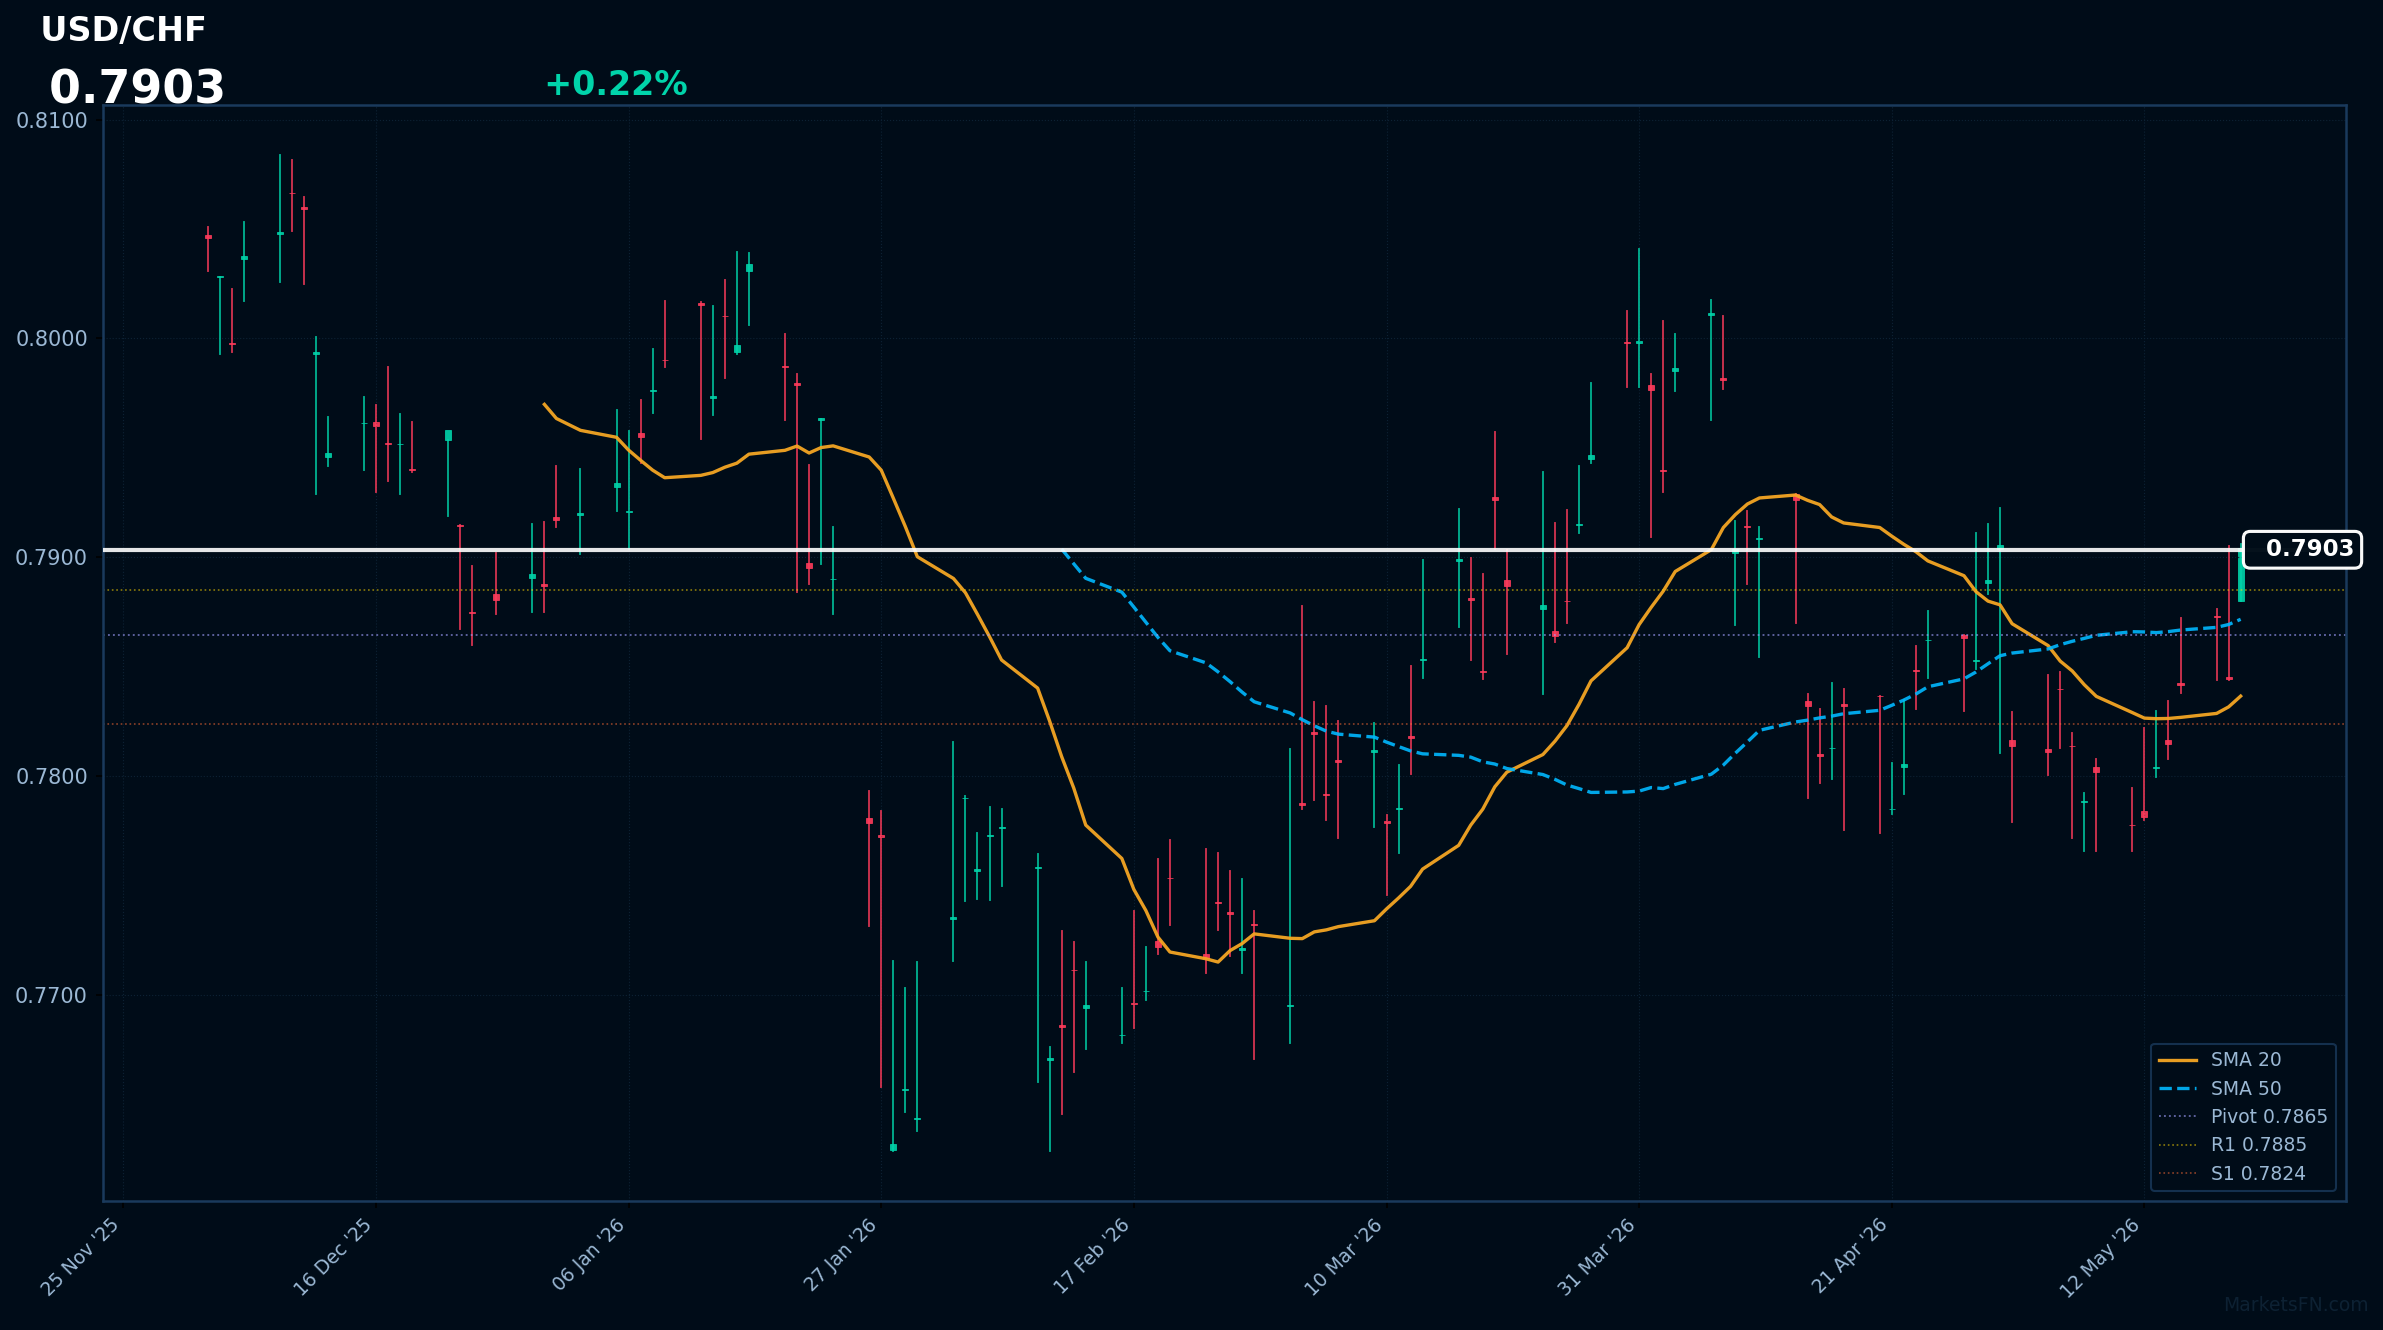Click the latest green candle at right edge
The width and height of the screenshot is (2383, 1330).
click(2241, 575)
